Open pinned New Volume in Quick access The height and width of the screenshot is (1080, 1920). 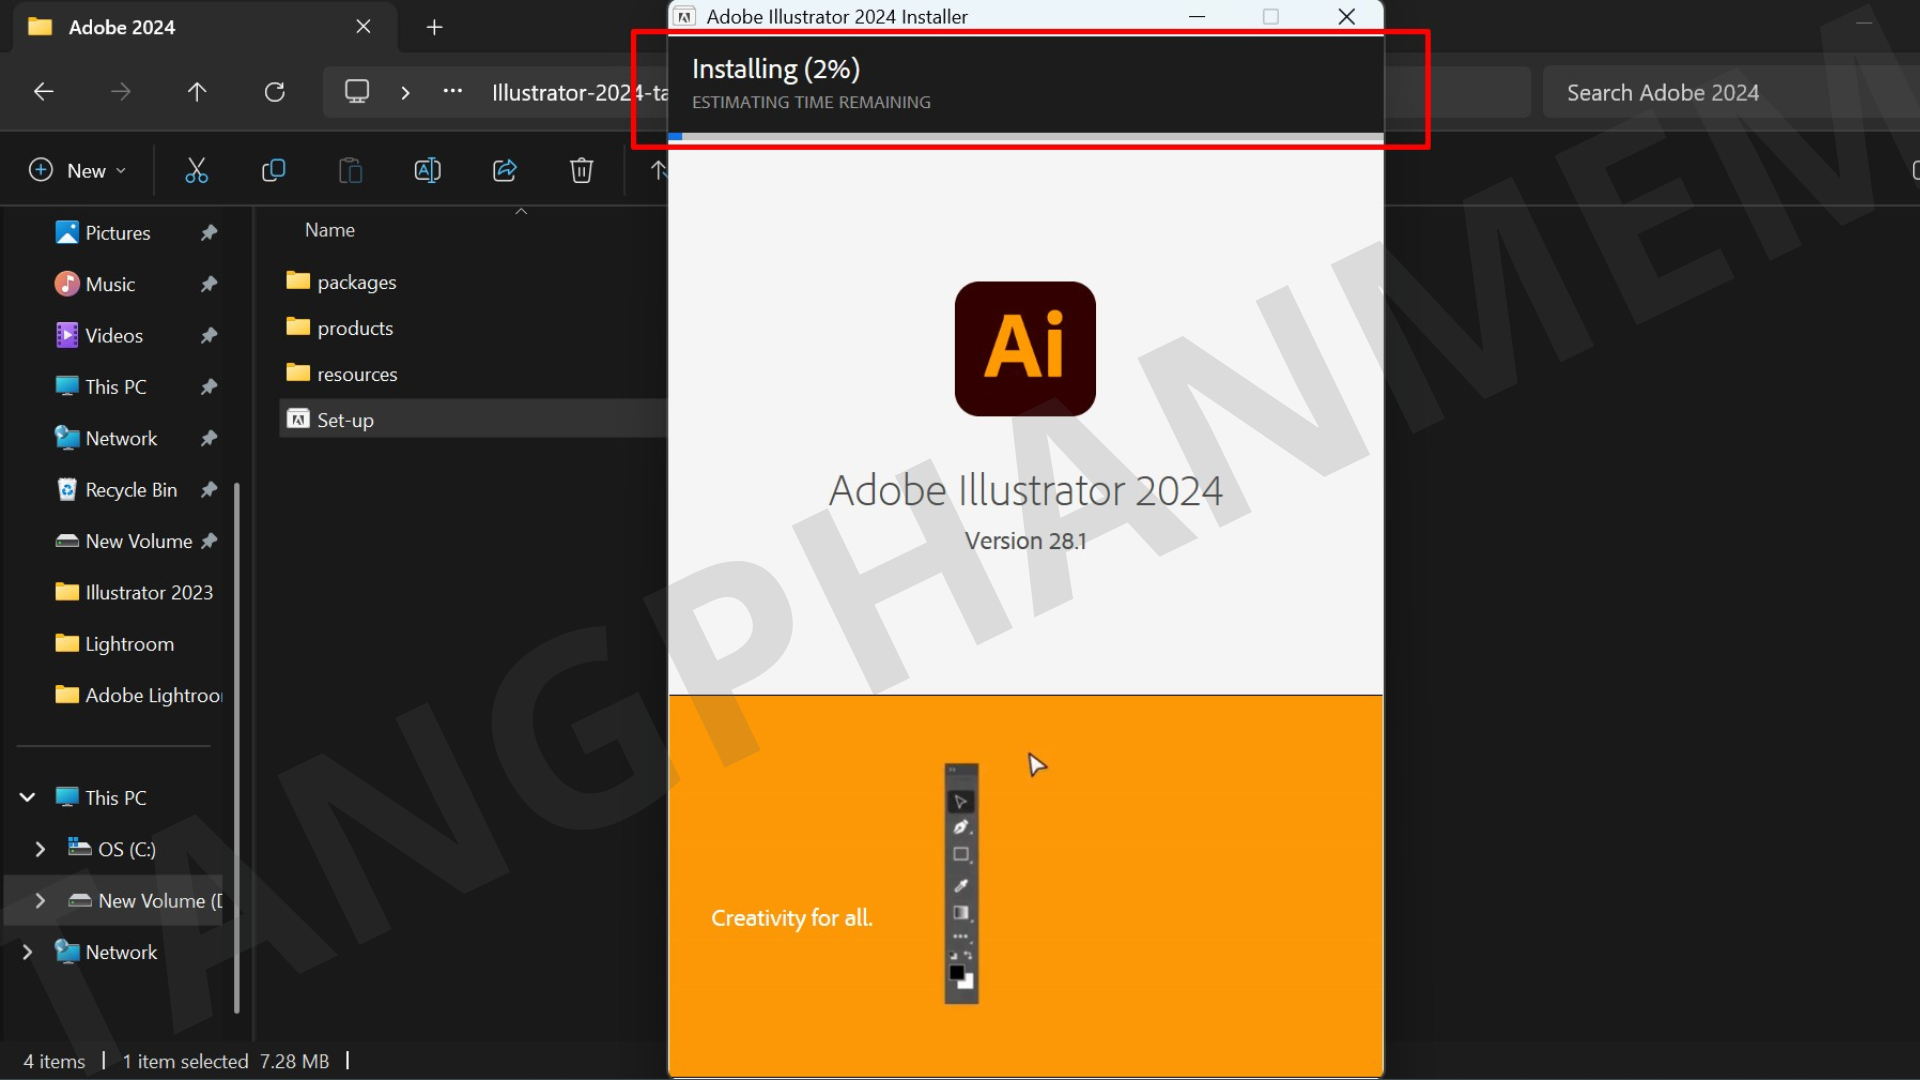pos(124,541)
